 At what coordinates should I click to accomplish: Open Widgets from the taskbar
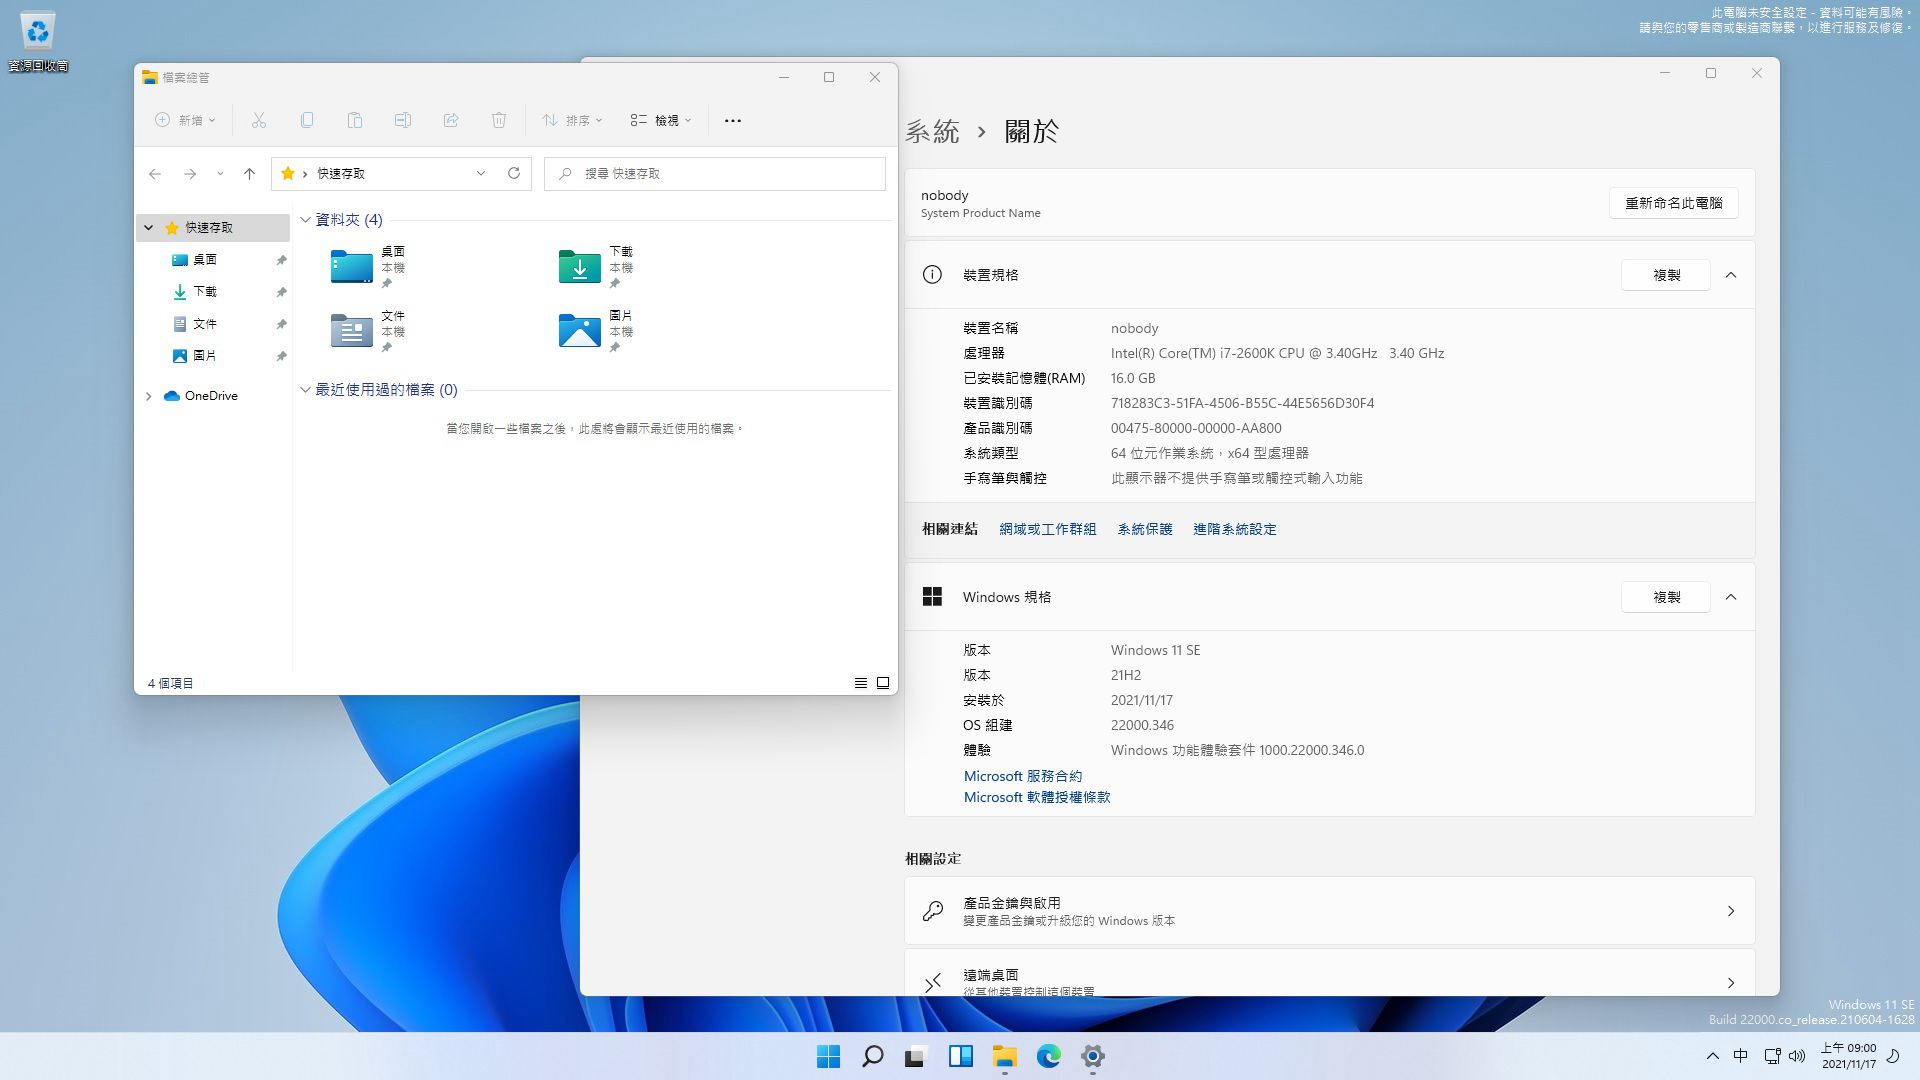click(961, 1056)
